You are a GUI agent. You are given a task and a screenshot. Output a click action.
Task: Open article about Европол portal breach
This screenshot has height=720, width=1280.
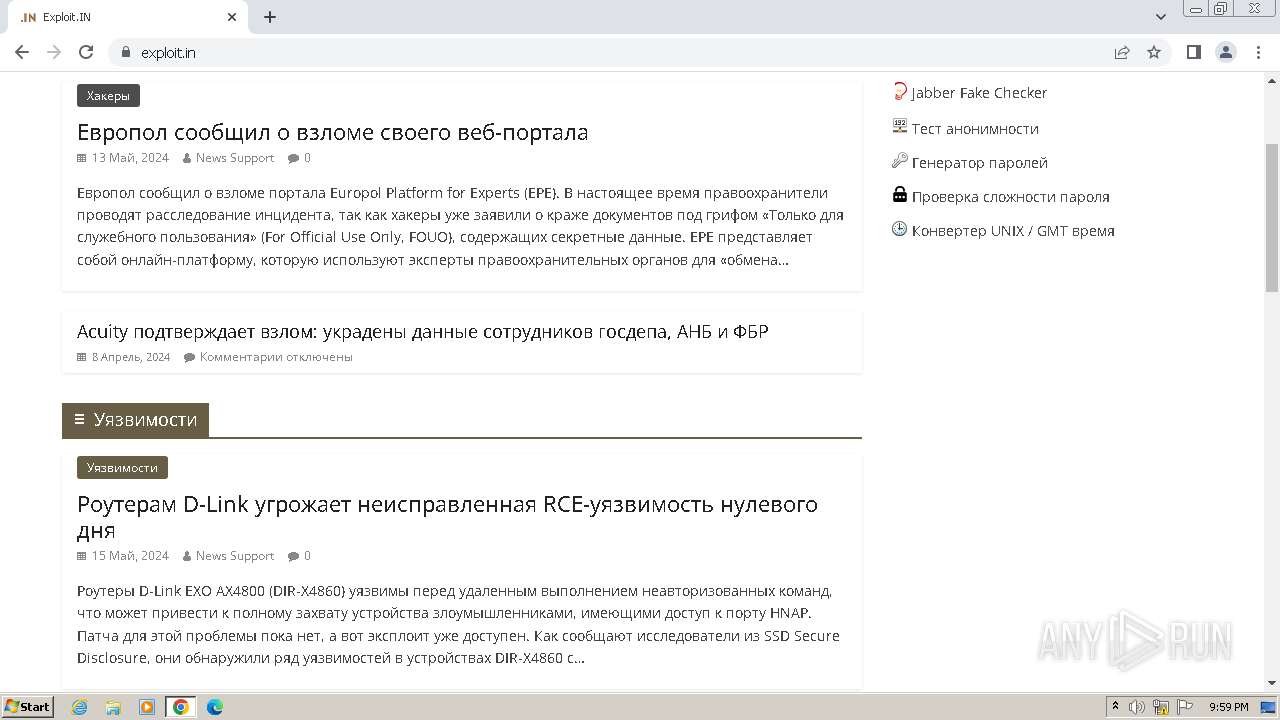click(x=332, y=132)
